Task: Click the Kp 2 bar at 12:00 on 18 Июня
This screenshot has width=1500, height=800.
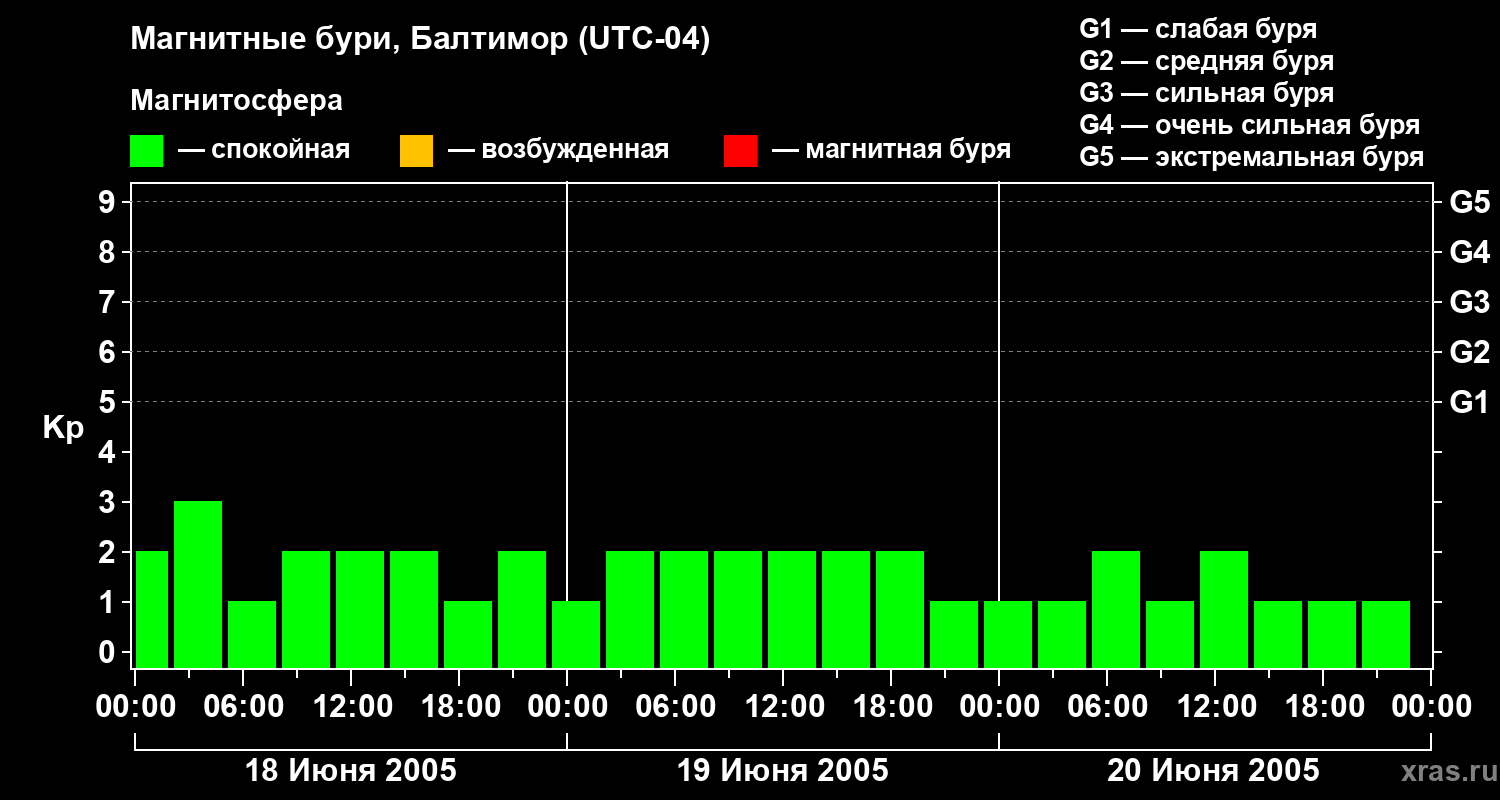Action: pyautogui.click(x=360, y=609)
